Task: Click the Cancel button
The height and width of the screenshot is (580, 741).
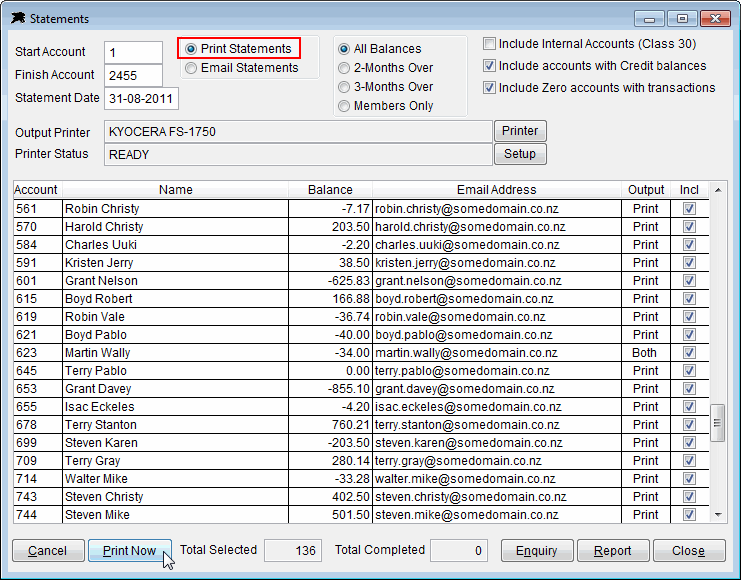Action: tap(48, 551)
